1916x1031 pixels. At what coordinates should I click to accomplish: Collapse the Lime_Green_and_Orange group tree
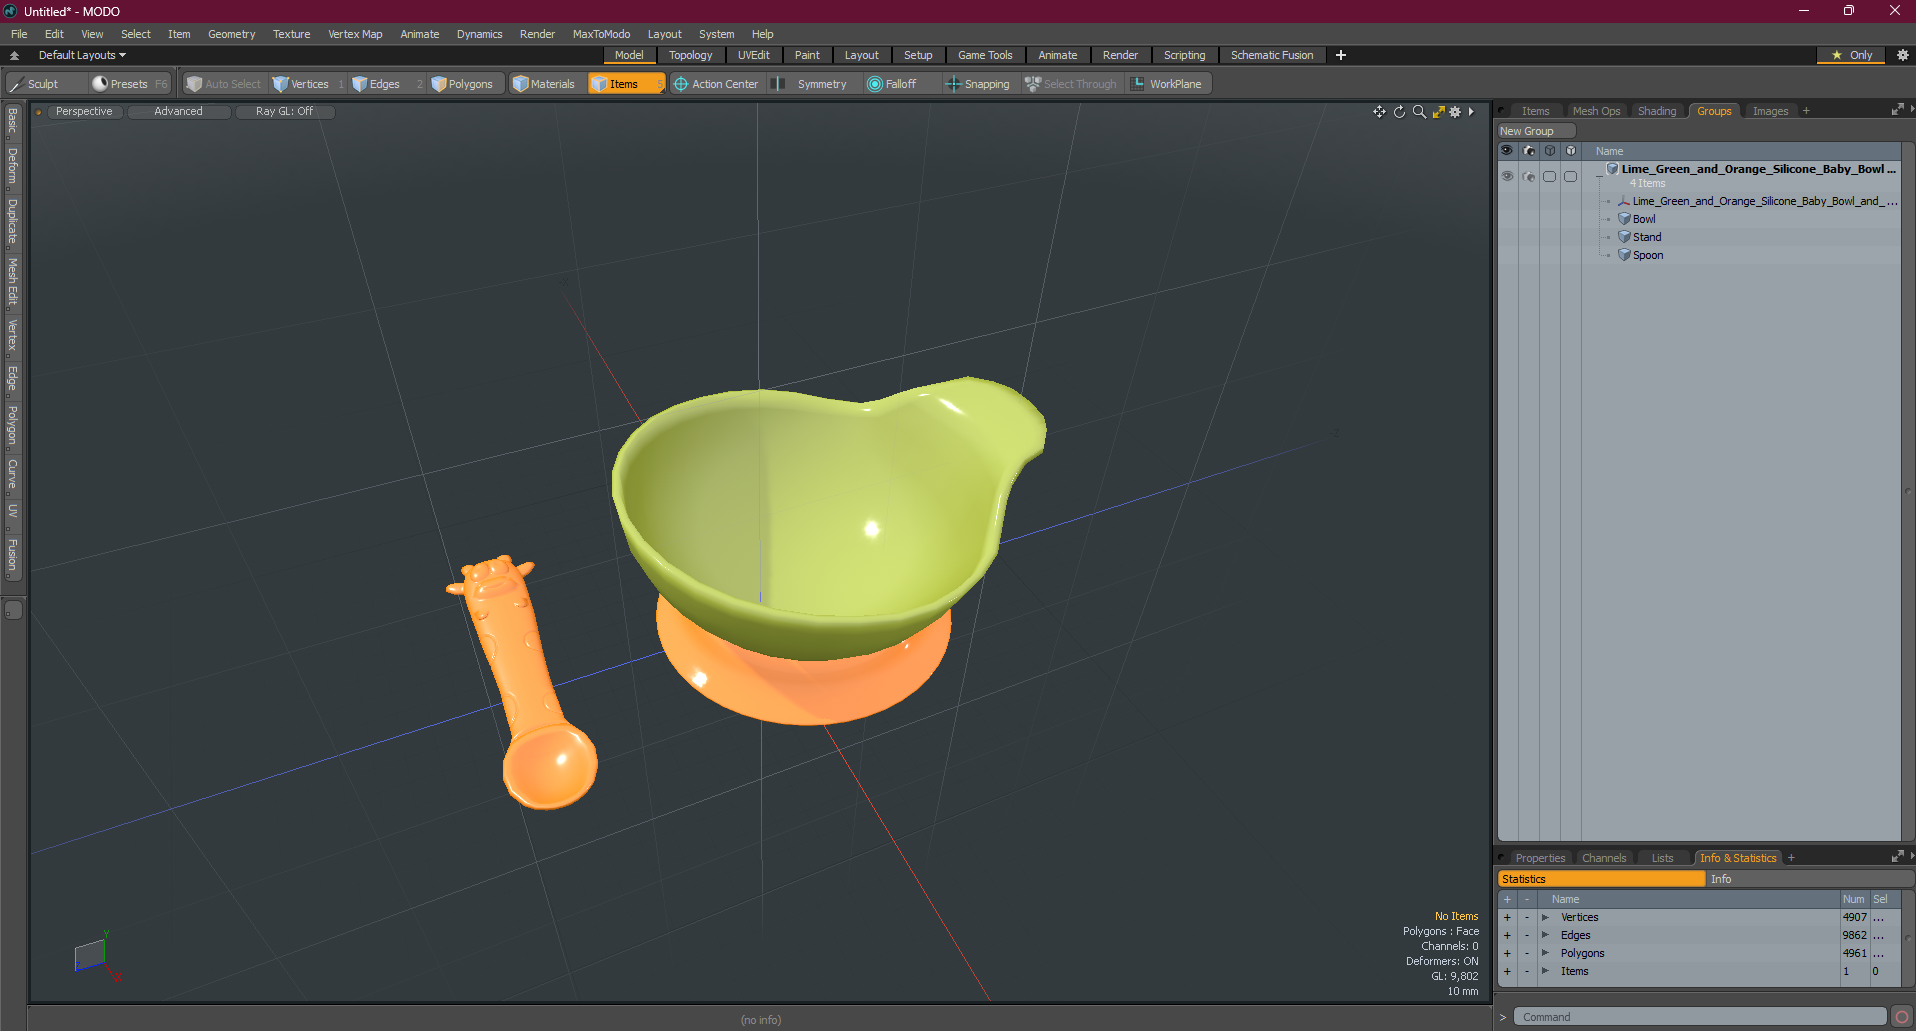[1599, 175]
